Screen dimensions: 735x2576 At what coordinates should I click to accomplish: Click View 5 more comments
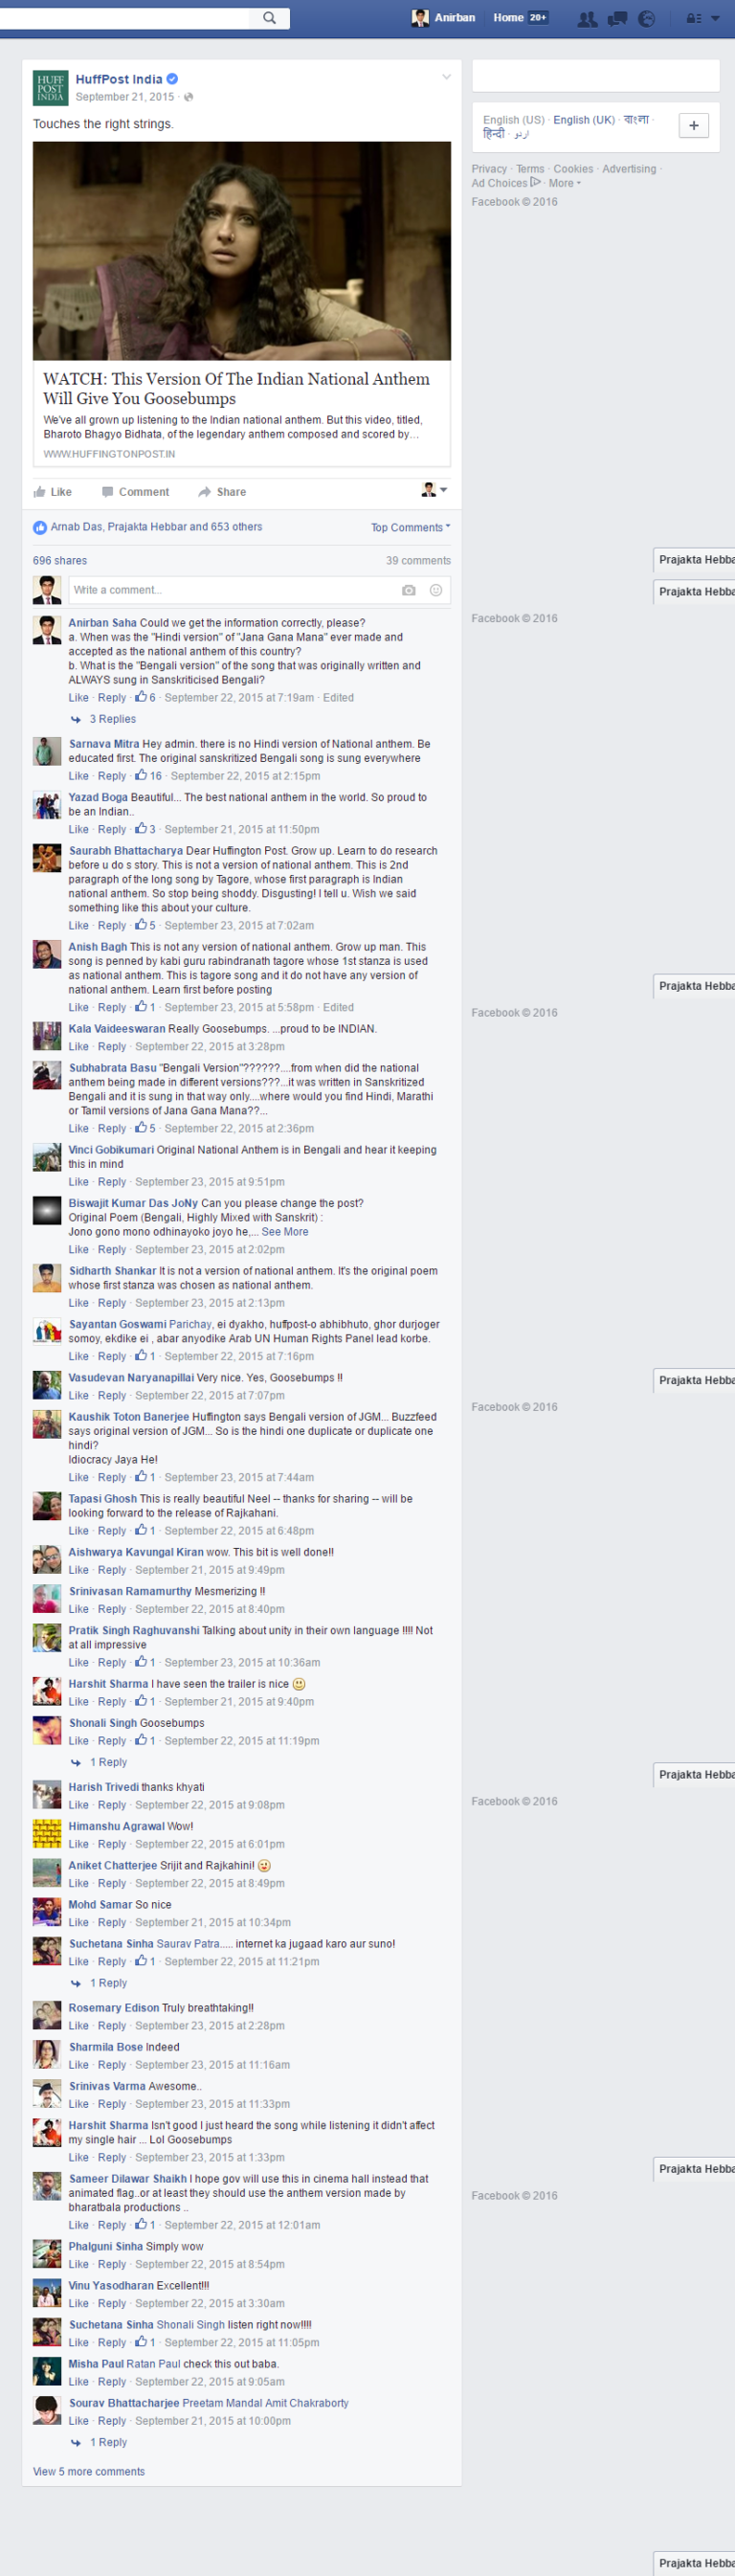pyautogui.click(x=89, y=2471)
